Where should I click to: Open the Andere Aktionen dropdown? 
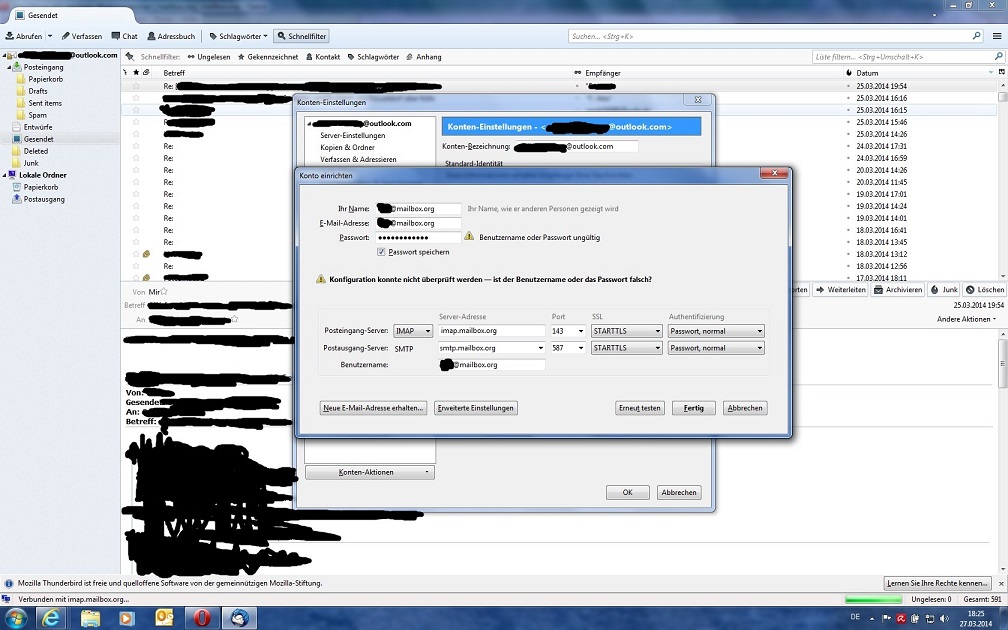point(966,319)
